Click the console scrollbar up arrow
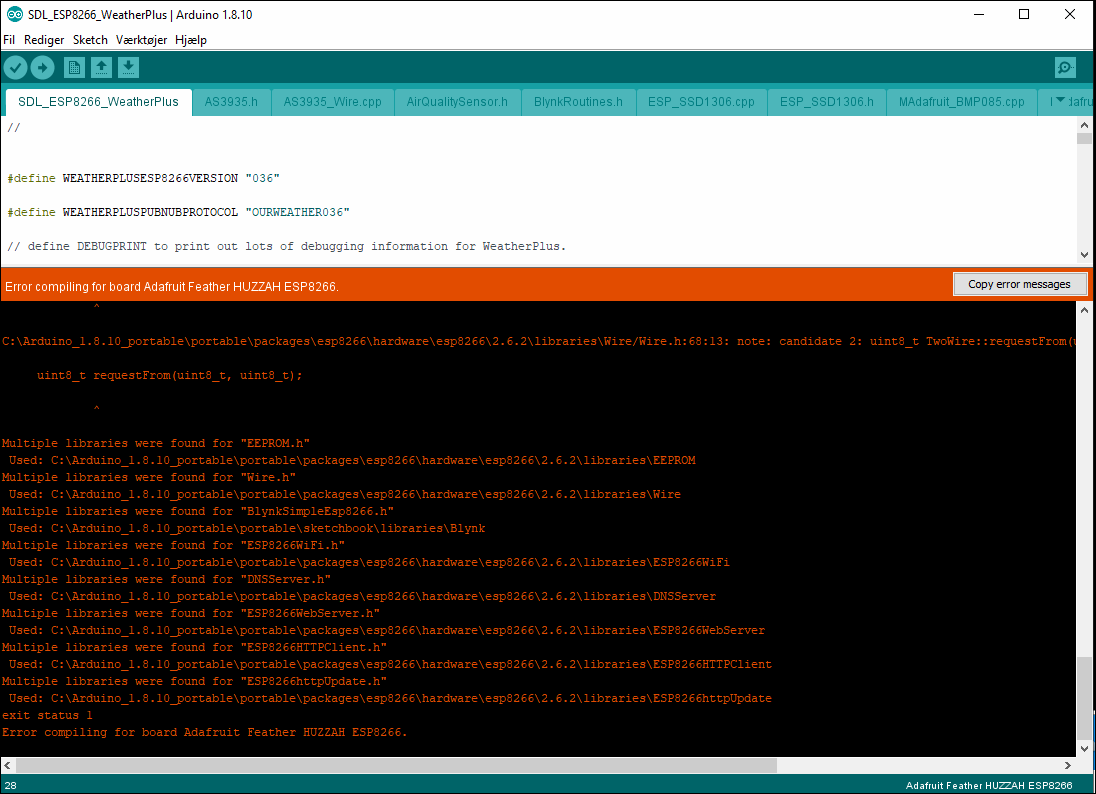The width and height of the screenshot is (1096, 794). tap(1084, 310)
